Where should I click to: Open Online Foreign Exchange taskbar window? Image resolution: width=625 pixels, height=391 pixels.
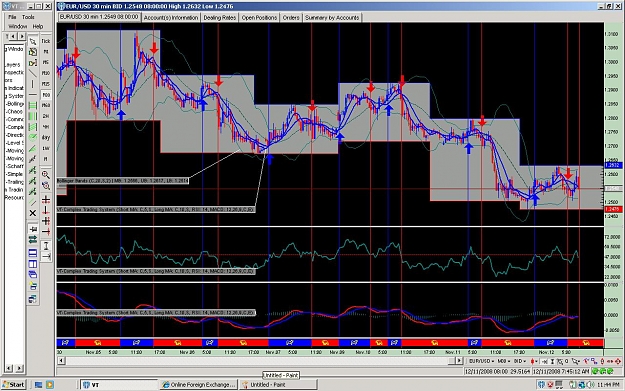pos(199,385)
